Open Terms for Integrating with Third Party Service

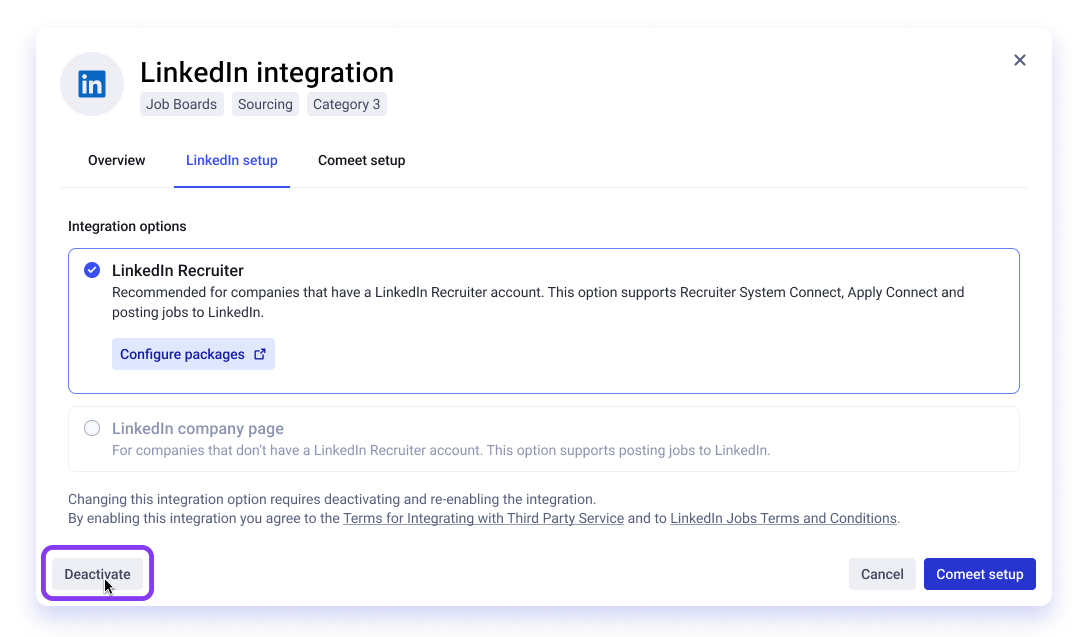point(483,518)
